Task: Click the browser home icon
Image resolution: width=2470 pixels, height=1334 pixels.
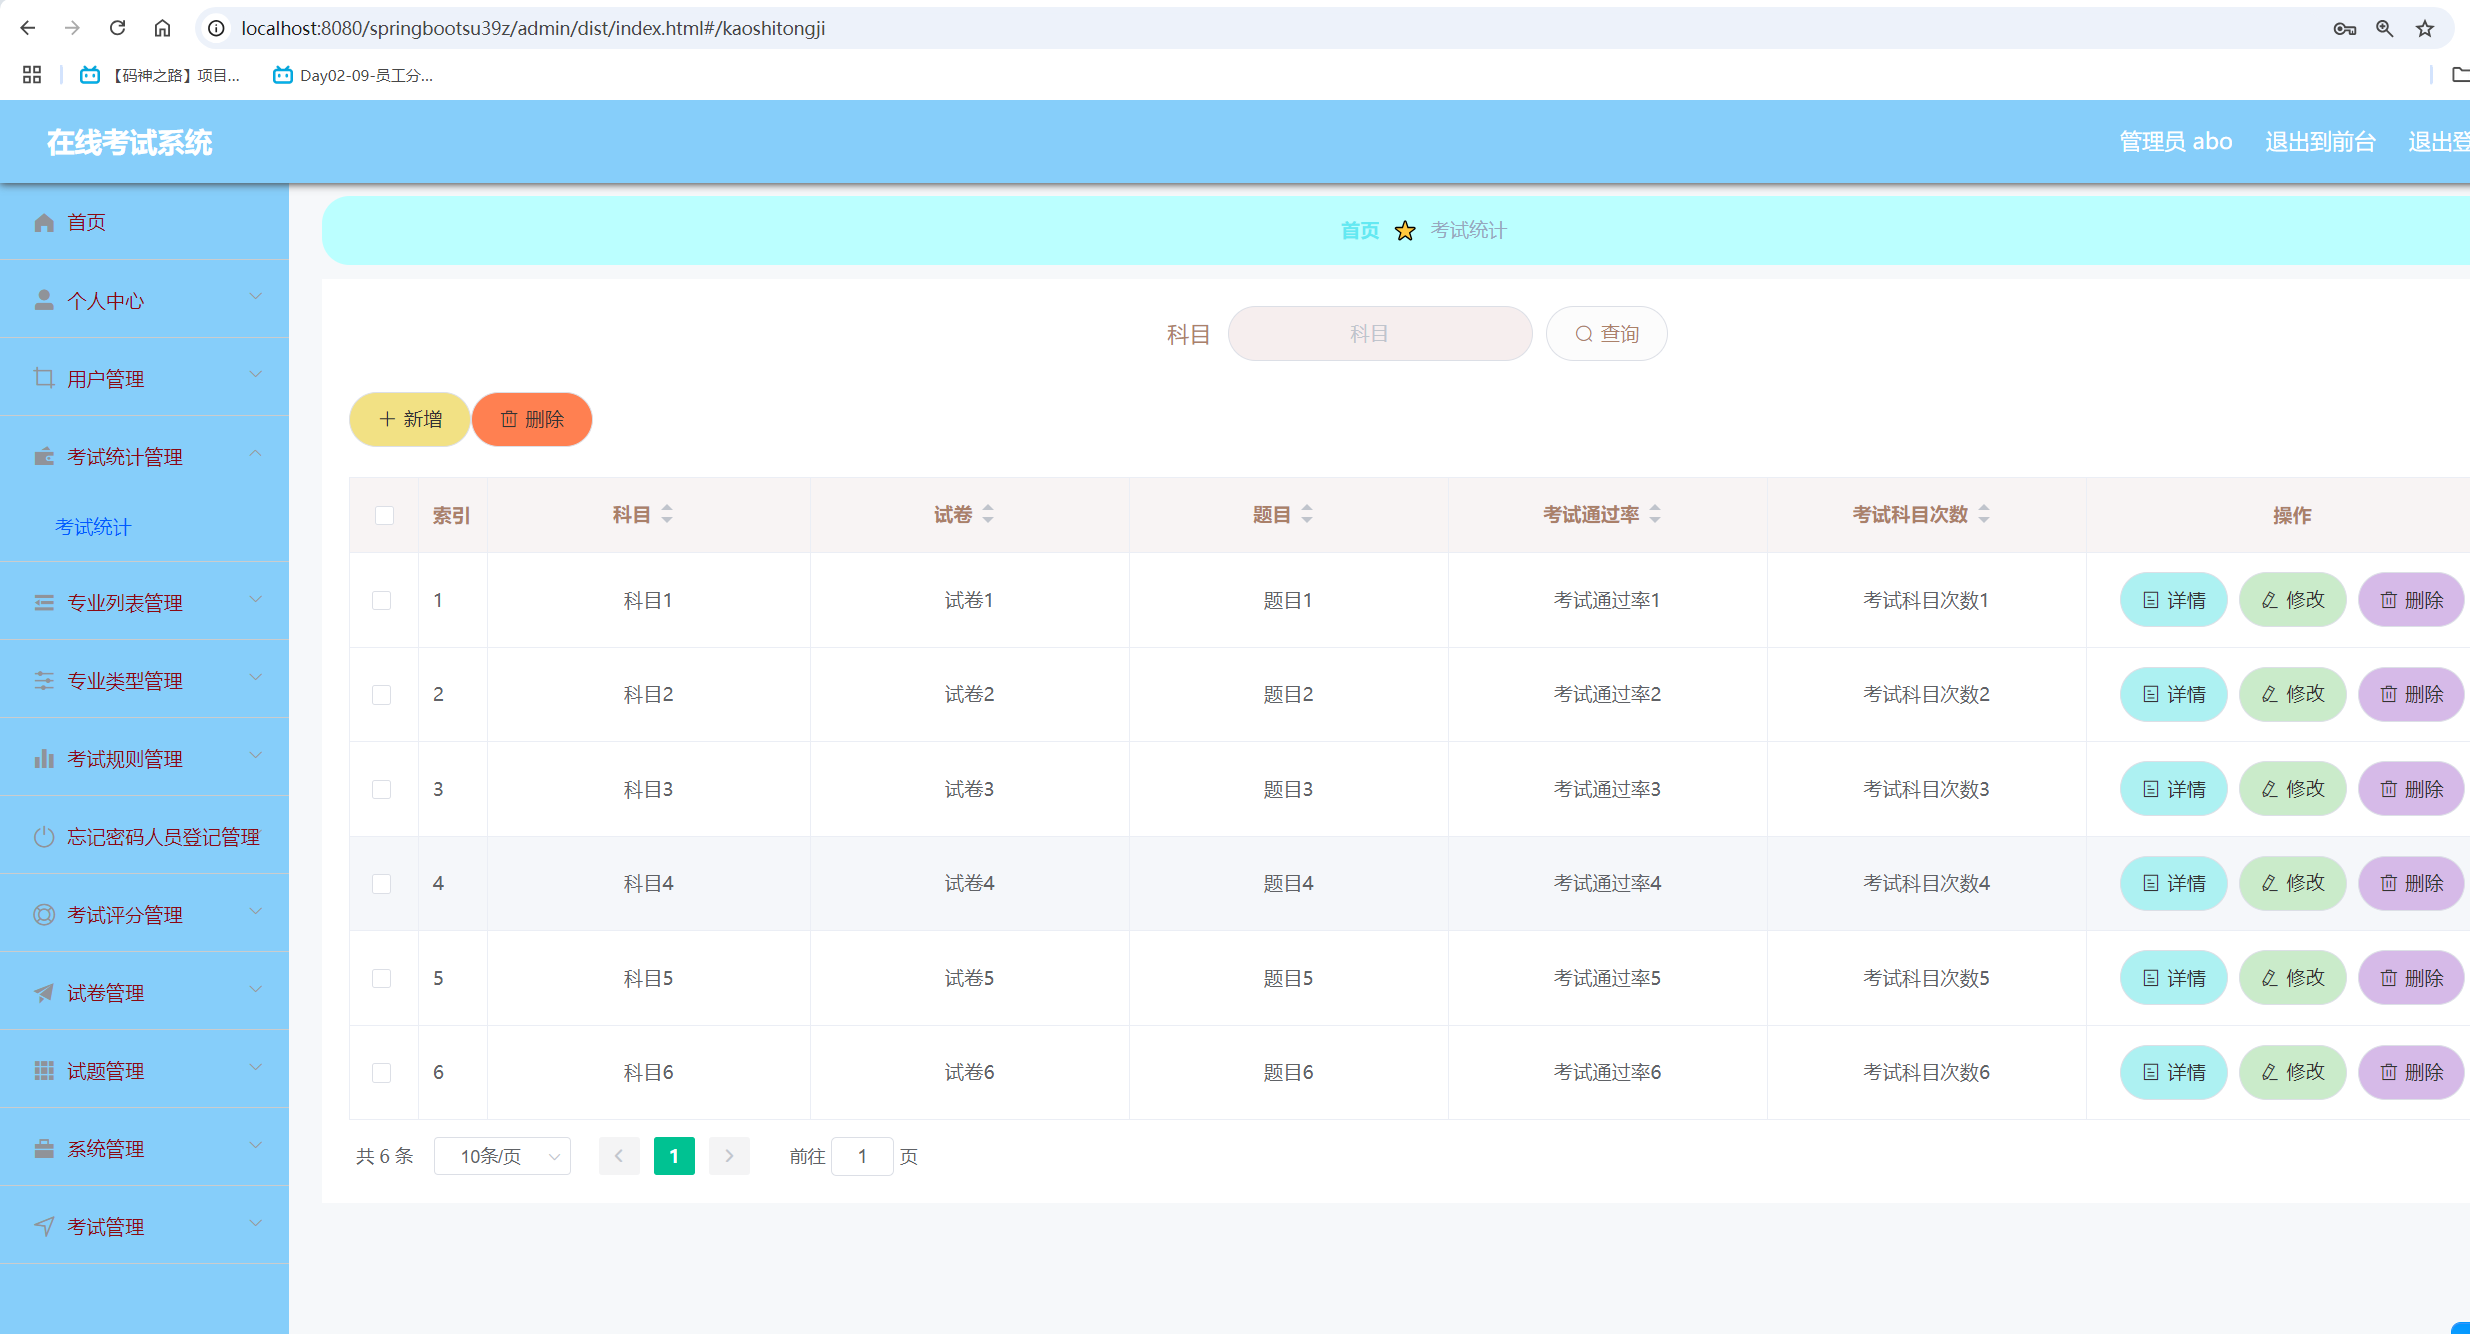Action: 162,28
